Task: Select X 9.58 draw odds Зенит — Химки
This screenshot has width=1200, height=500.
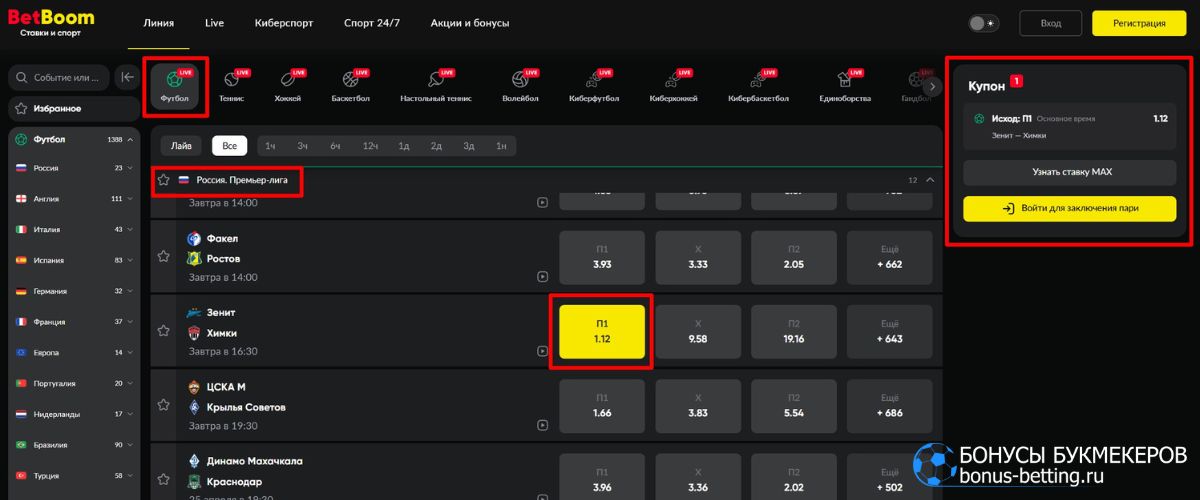Action: pos(698,331)
